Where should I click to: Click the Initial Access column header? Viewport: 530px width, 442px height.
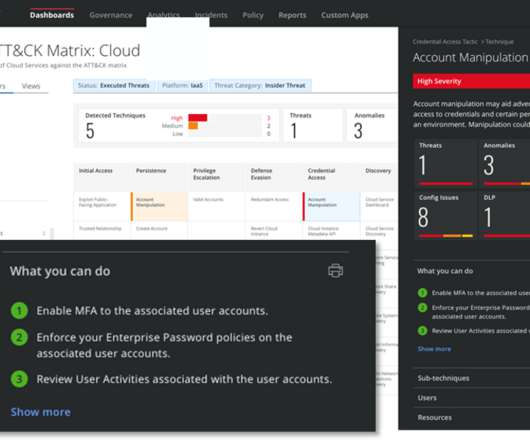click(x=96, y=171)
